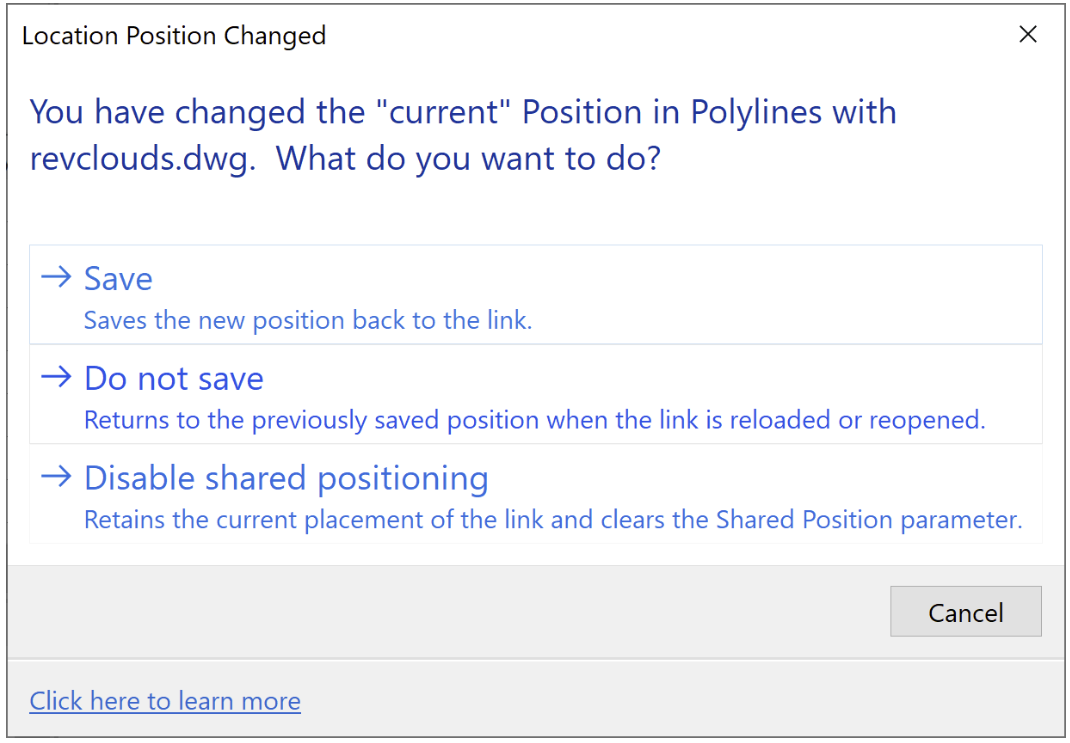Select the Do not save option
Viewport: 1070px width, 743px height.
click(x=174, y=379)
